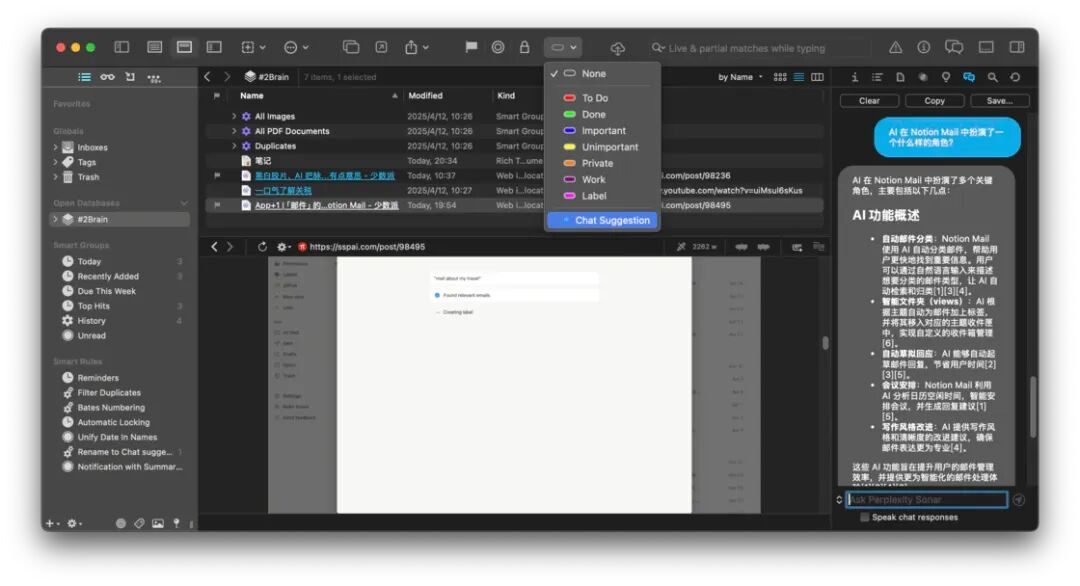Click the send arrow beside the chat input

pyautogui.click(x=1019, y=500)
